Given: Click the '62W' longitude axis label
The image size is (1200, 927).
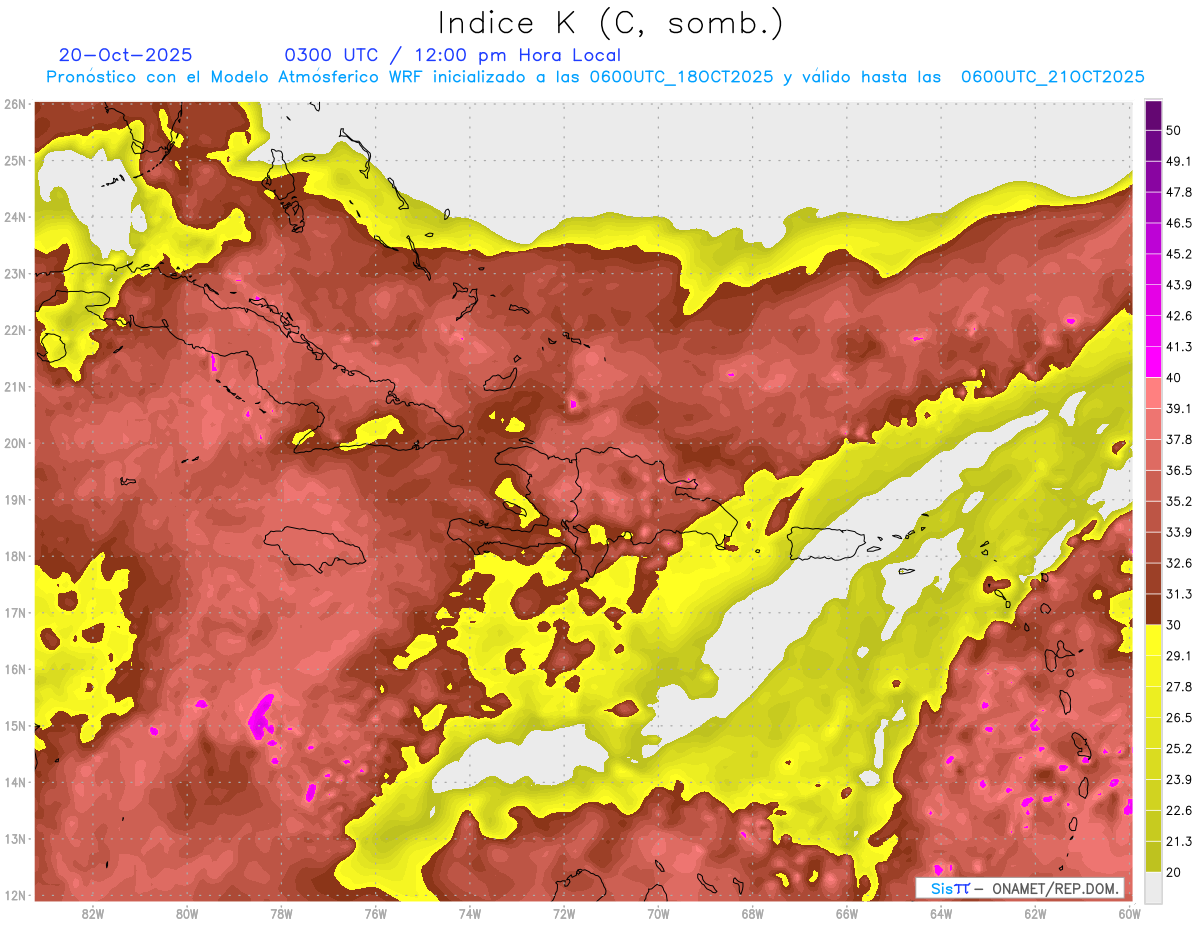Looking at the screenshot, I should pos(1035,913).
